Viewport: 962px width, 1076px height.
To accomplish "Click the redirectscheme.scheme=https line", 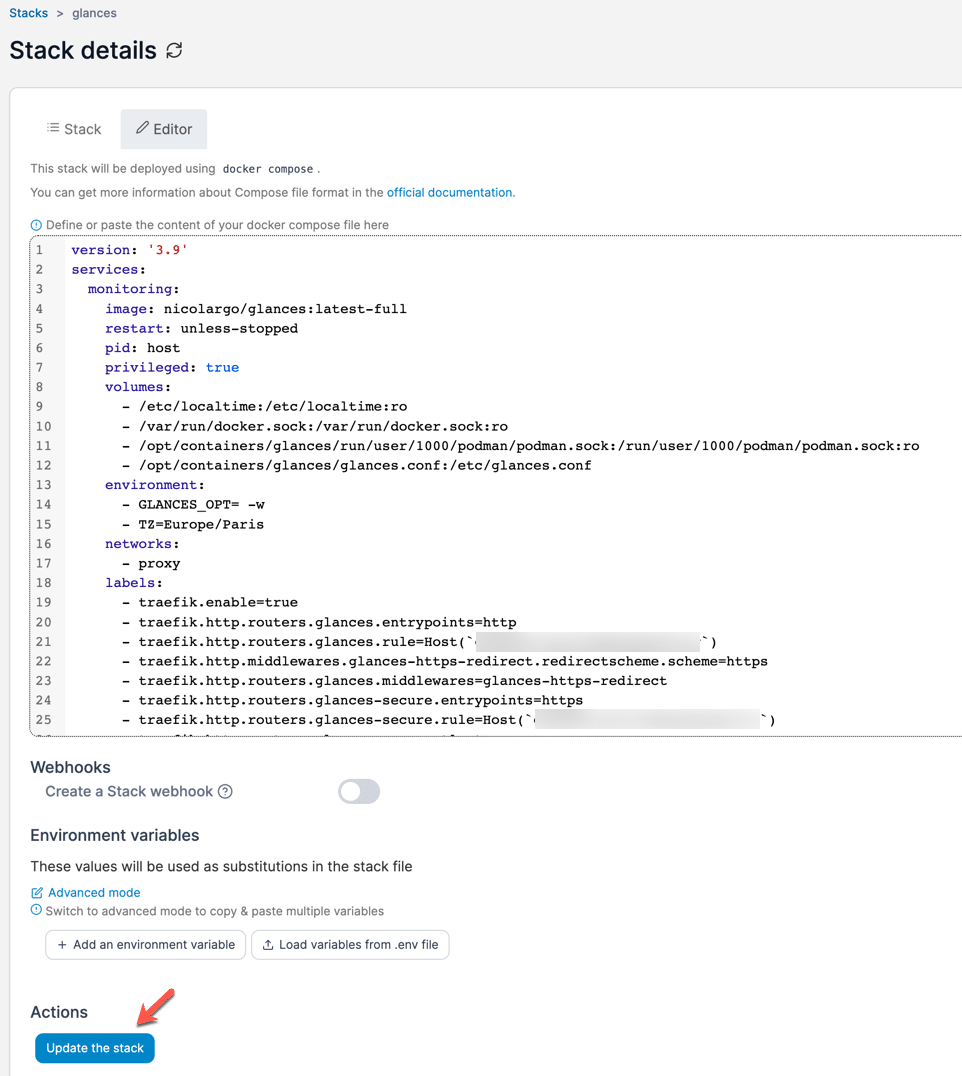I will tap(445, 662).
